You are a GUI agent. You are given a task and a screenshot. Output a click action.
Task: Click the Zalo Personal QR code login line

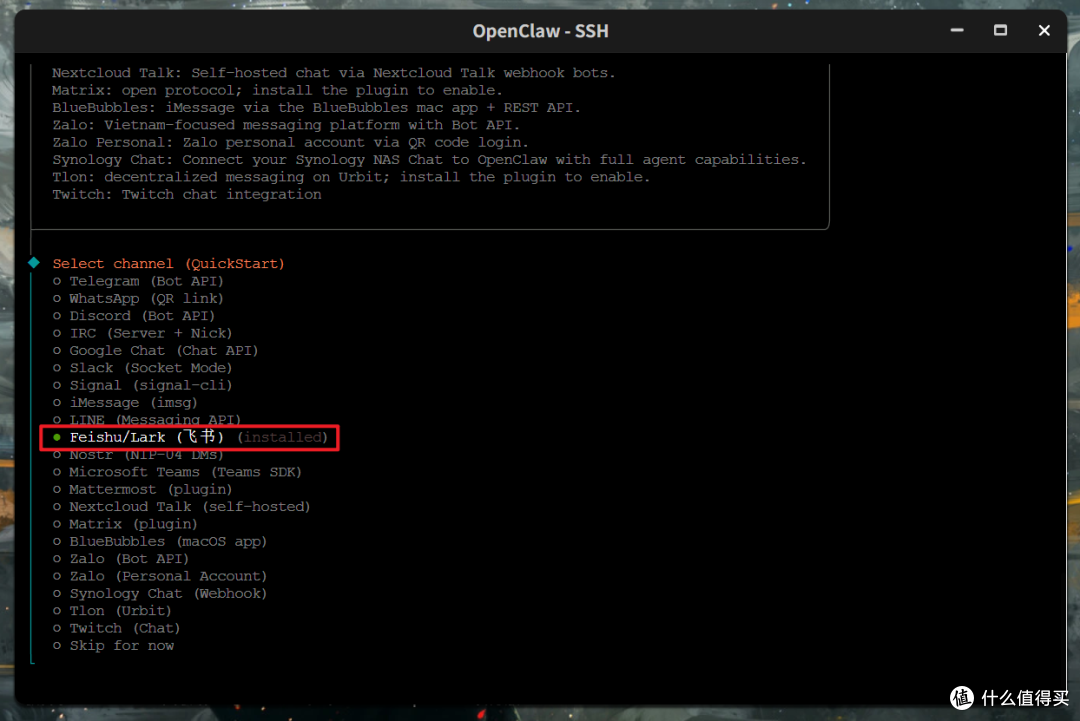(291, 142)
